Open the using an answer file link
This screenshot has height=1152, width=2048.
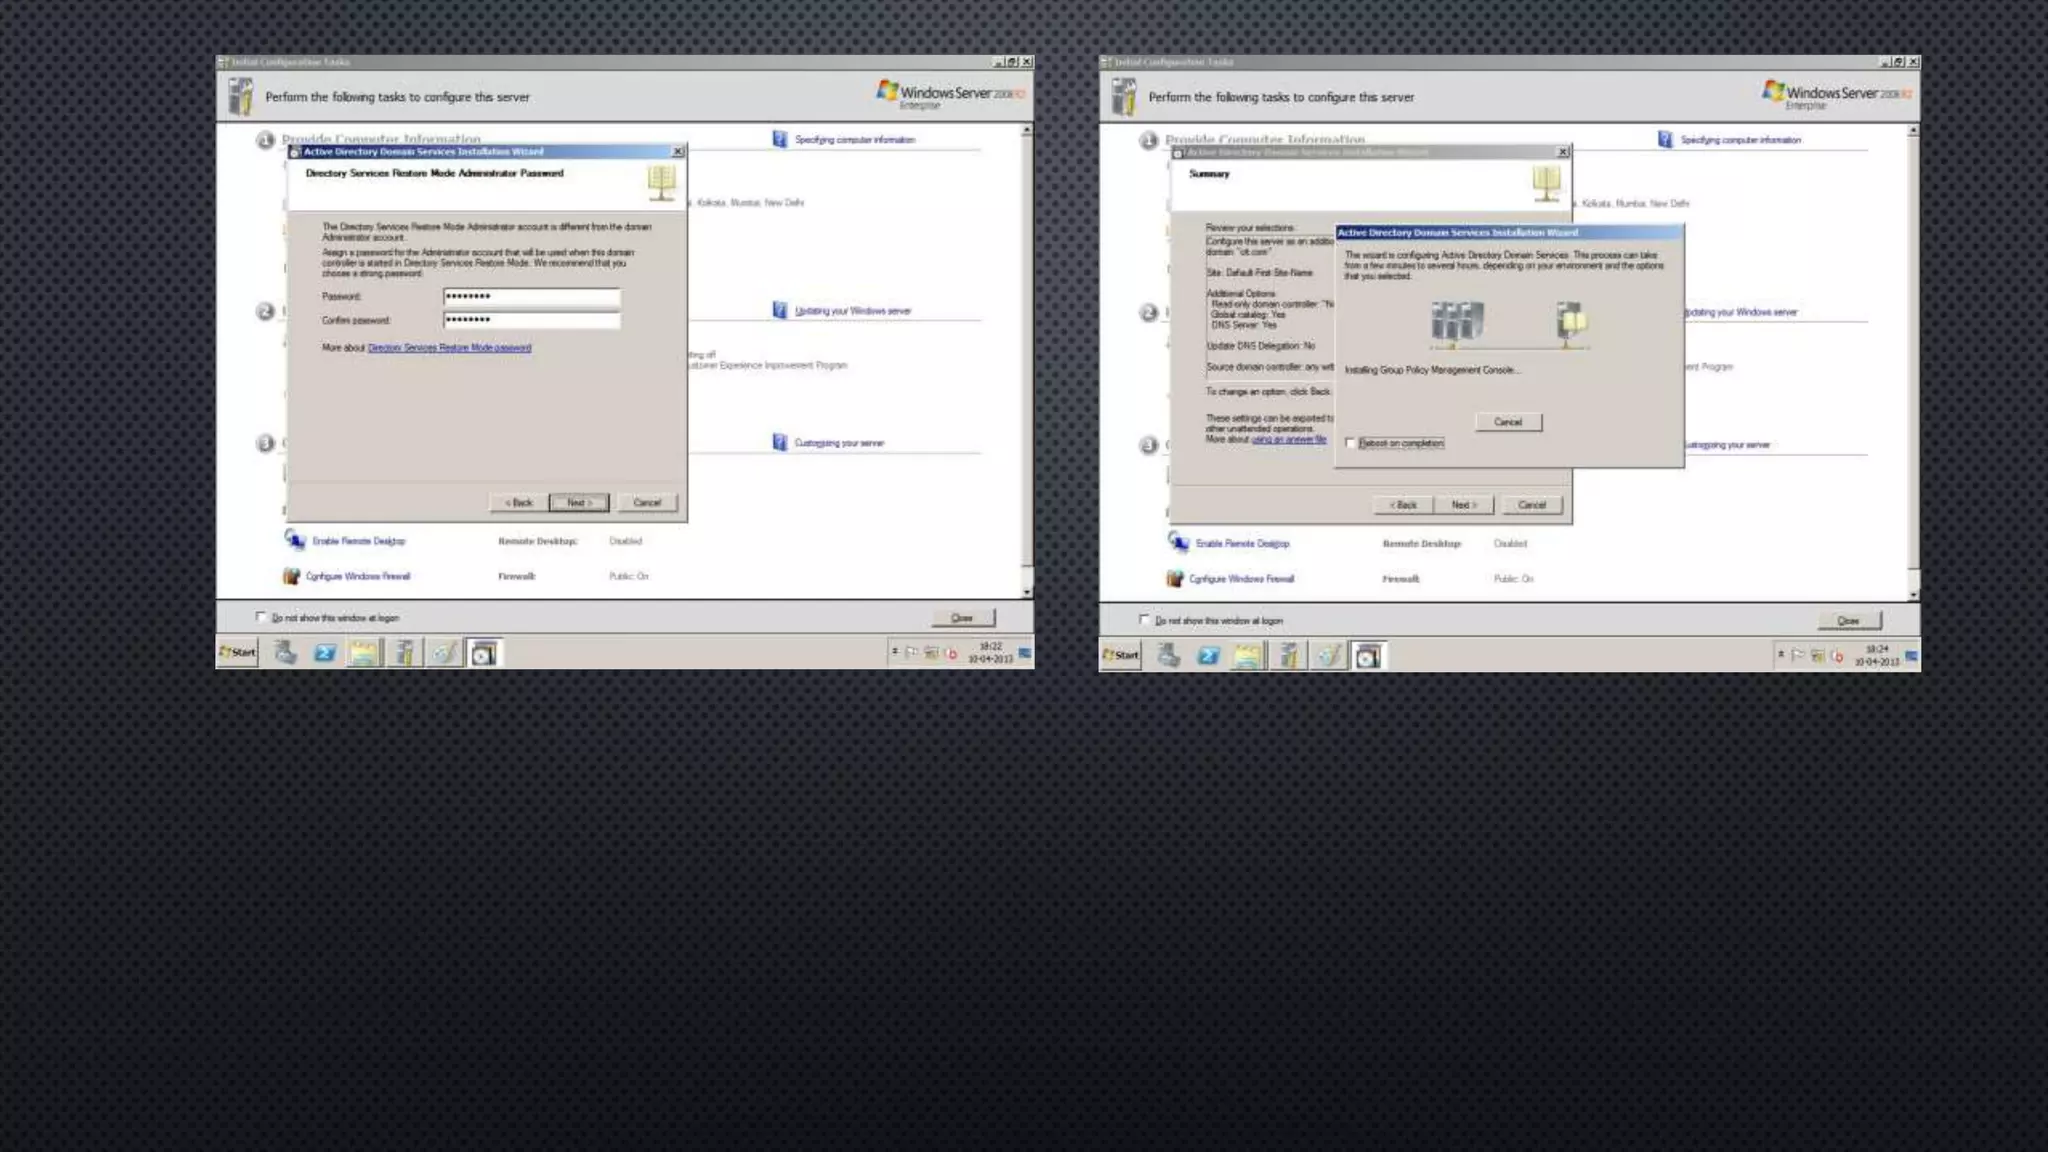pyautogui.click(x=1289, y=439)
